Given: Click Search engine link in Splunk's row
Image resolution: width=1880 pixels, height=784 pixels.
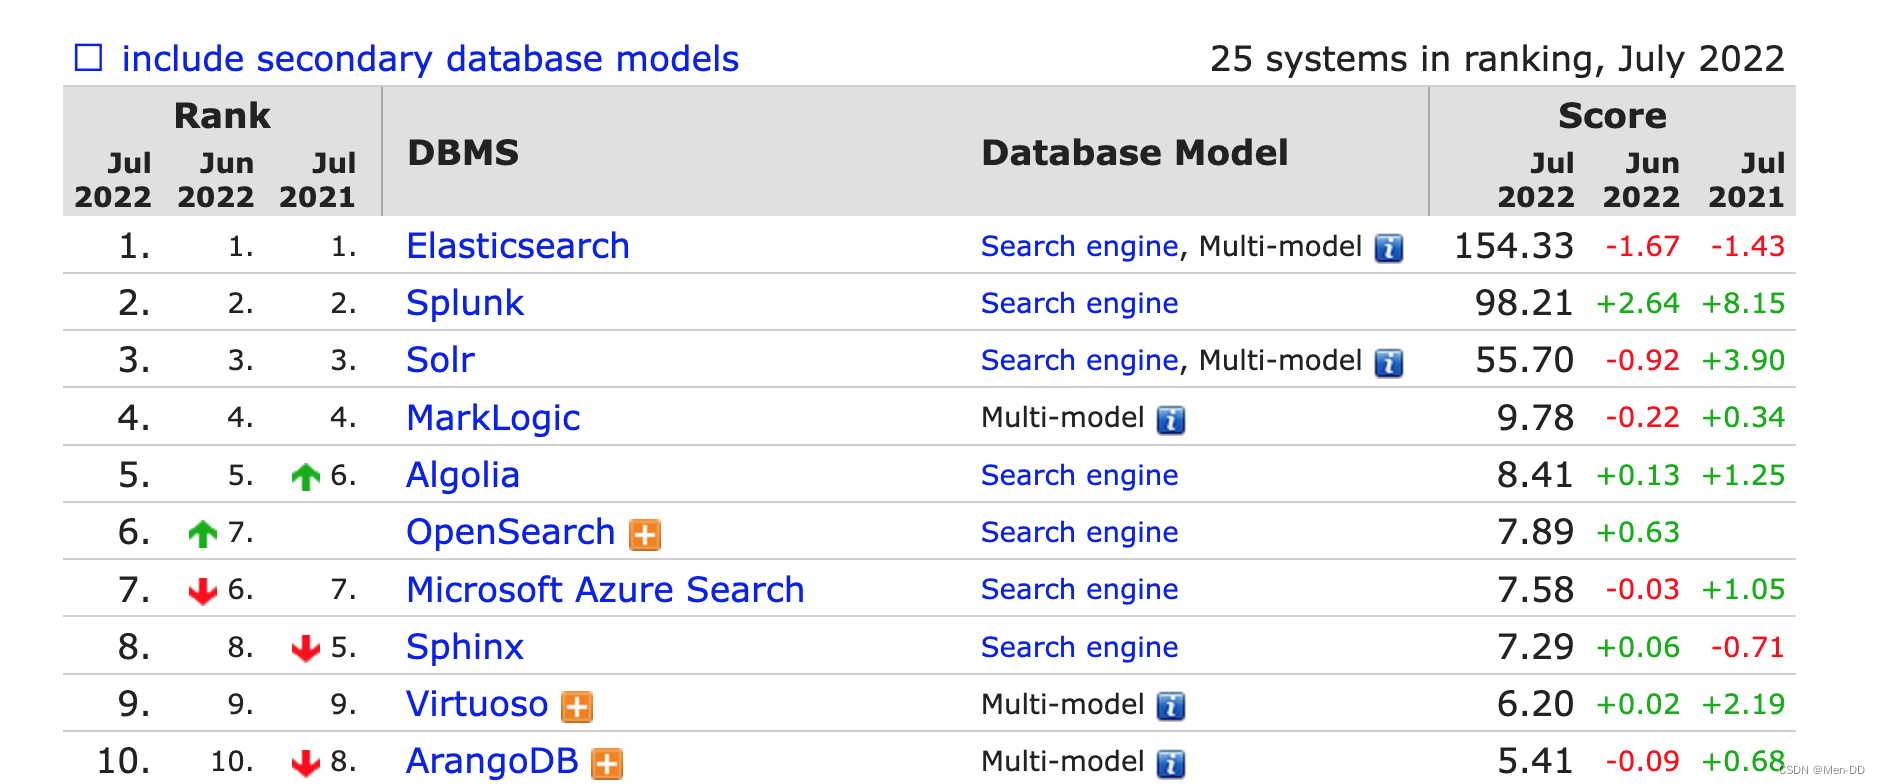Looking at the screenshot, I should pyautogui.click(x=1079, y=303).
